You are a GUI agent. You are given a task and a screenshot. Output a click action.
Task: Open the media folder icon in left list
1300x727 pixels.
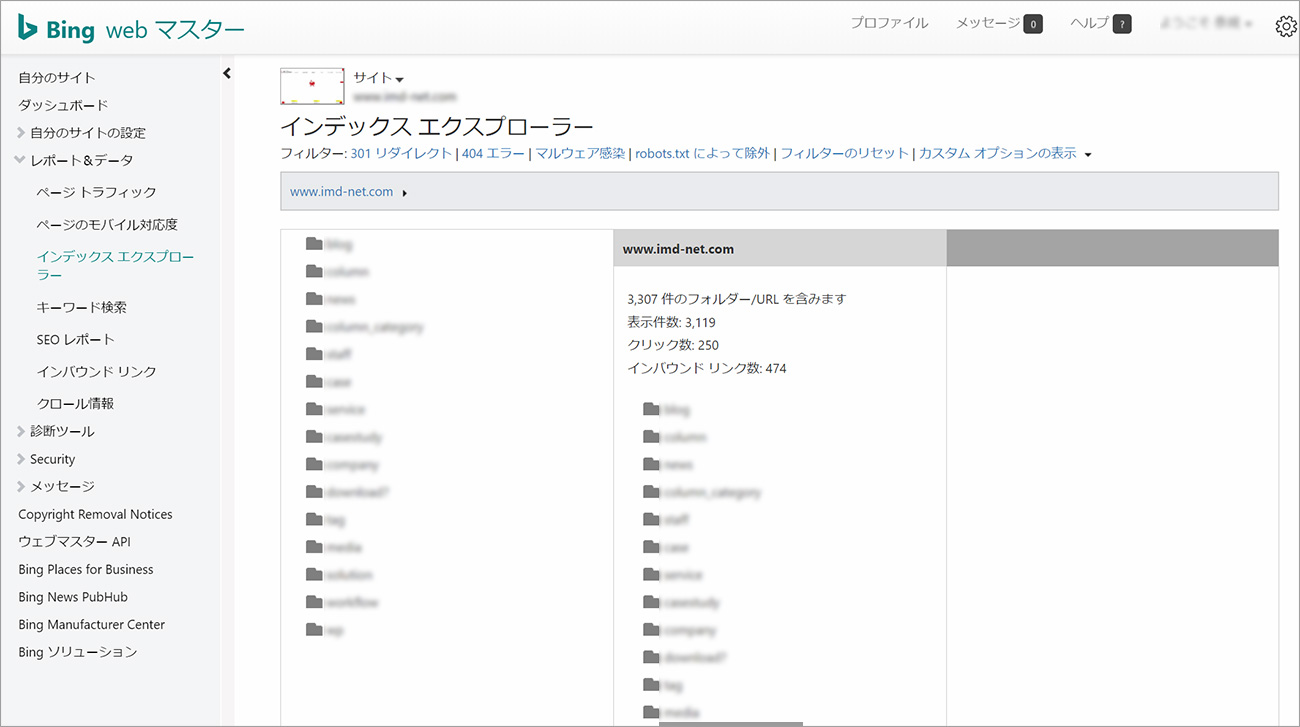[314, 547]
